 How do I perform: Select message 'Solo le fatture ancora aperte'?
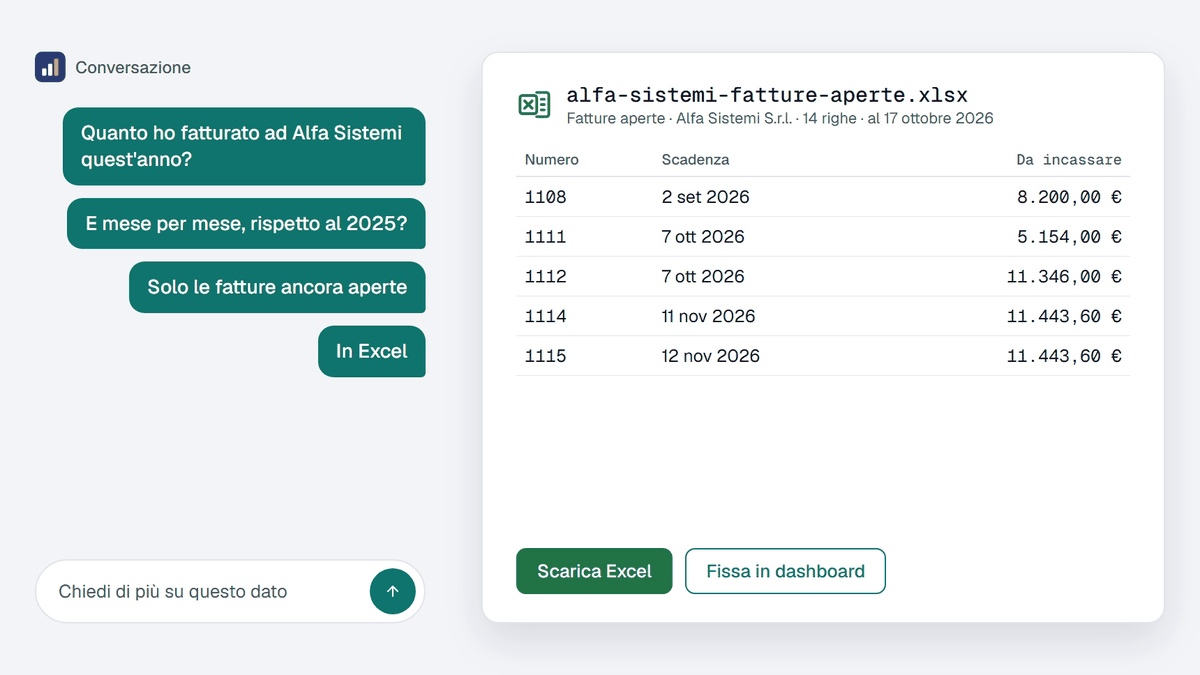[x=277, y=287]
